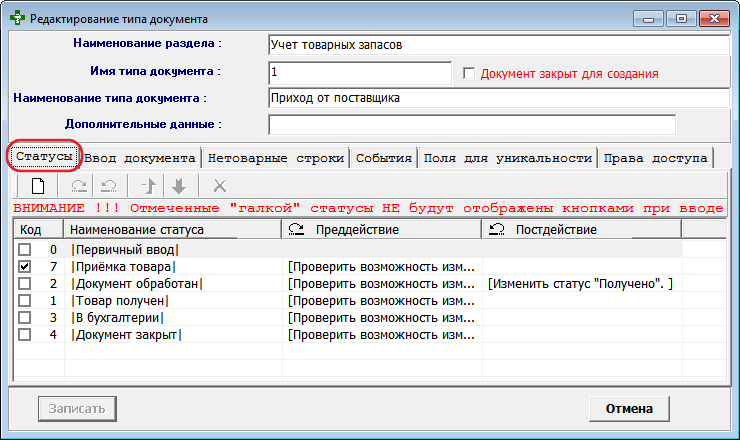This screenshot has width=740, height=440.
Task: Close the document type editor window
Action: pos(715,19)
